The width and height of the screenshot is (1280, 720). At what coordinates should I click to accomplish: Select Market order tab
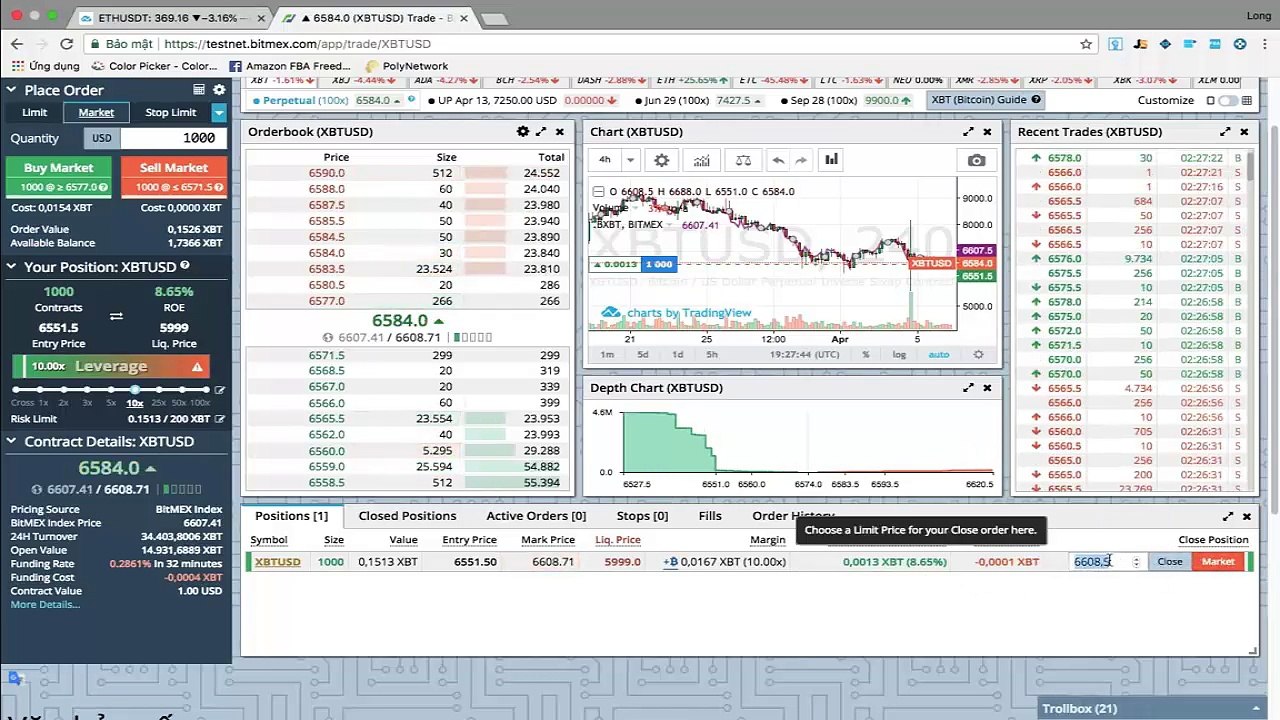point(96,112)
